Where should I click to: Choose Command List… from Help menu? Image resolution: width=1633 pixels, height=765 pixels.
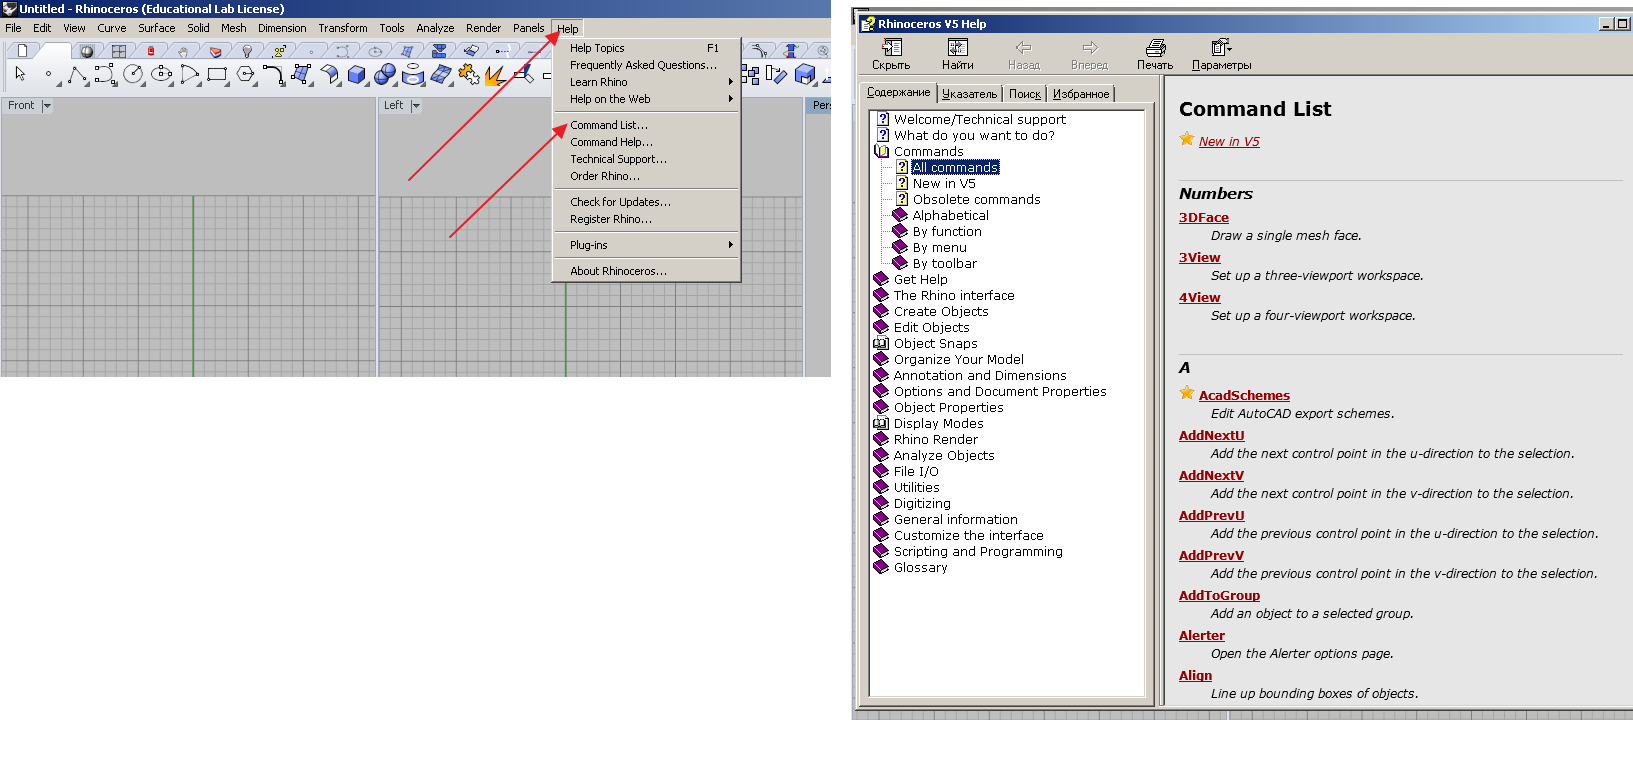tap(609, 125)
